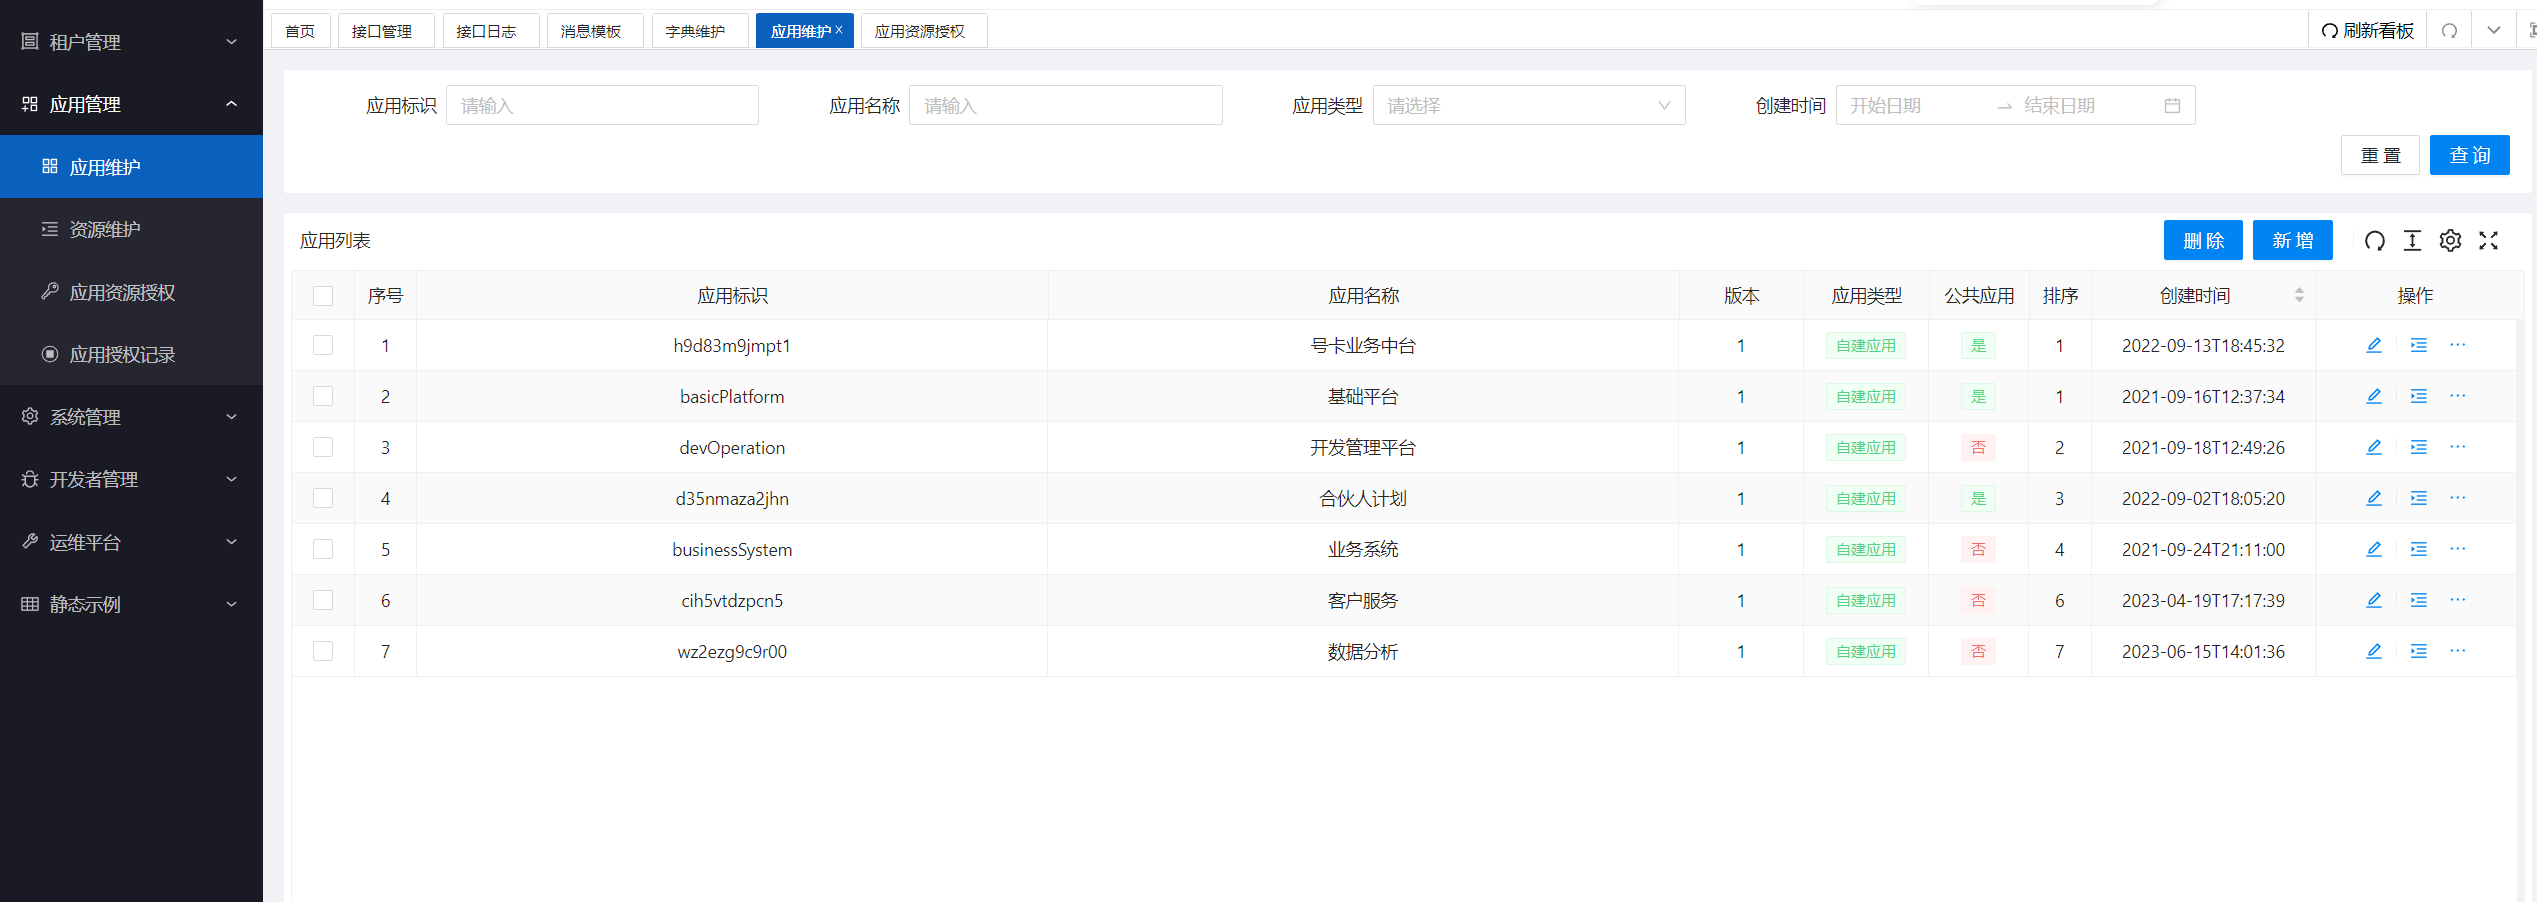Click edit pencil icon for h9d83m9jmpt1 row
2537x902 pixels.
[x=2374, y=345]
